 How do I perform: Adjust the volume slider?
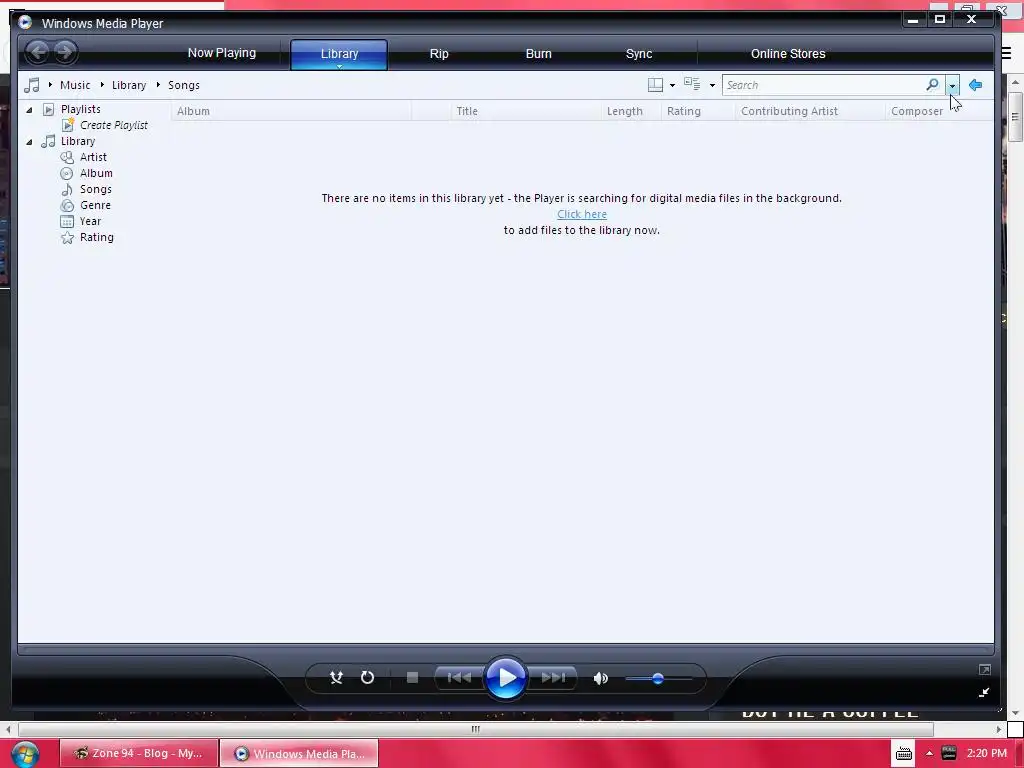(x=658, y=679)
